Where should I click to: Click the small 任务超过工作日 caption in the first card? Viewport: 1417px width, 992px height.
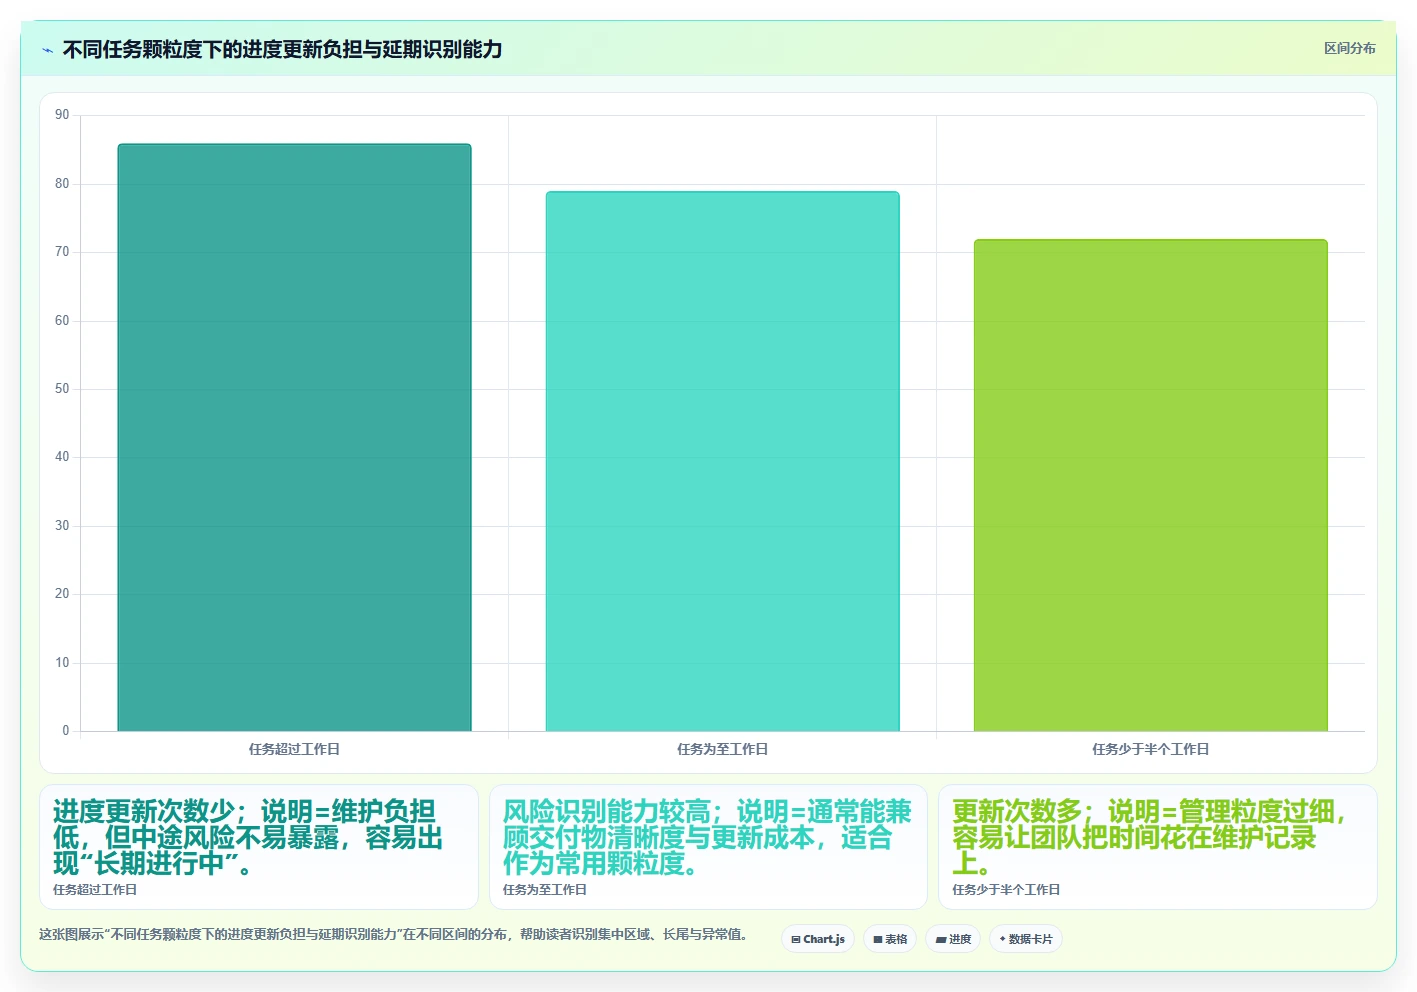point(95,890)
